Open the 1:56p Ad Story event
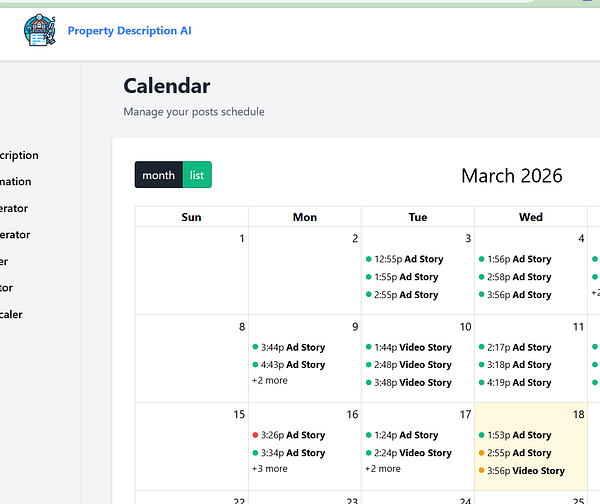This screenshot has width=600, height=504. [x=515, y=259]
